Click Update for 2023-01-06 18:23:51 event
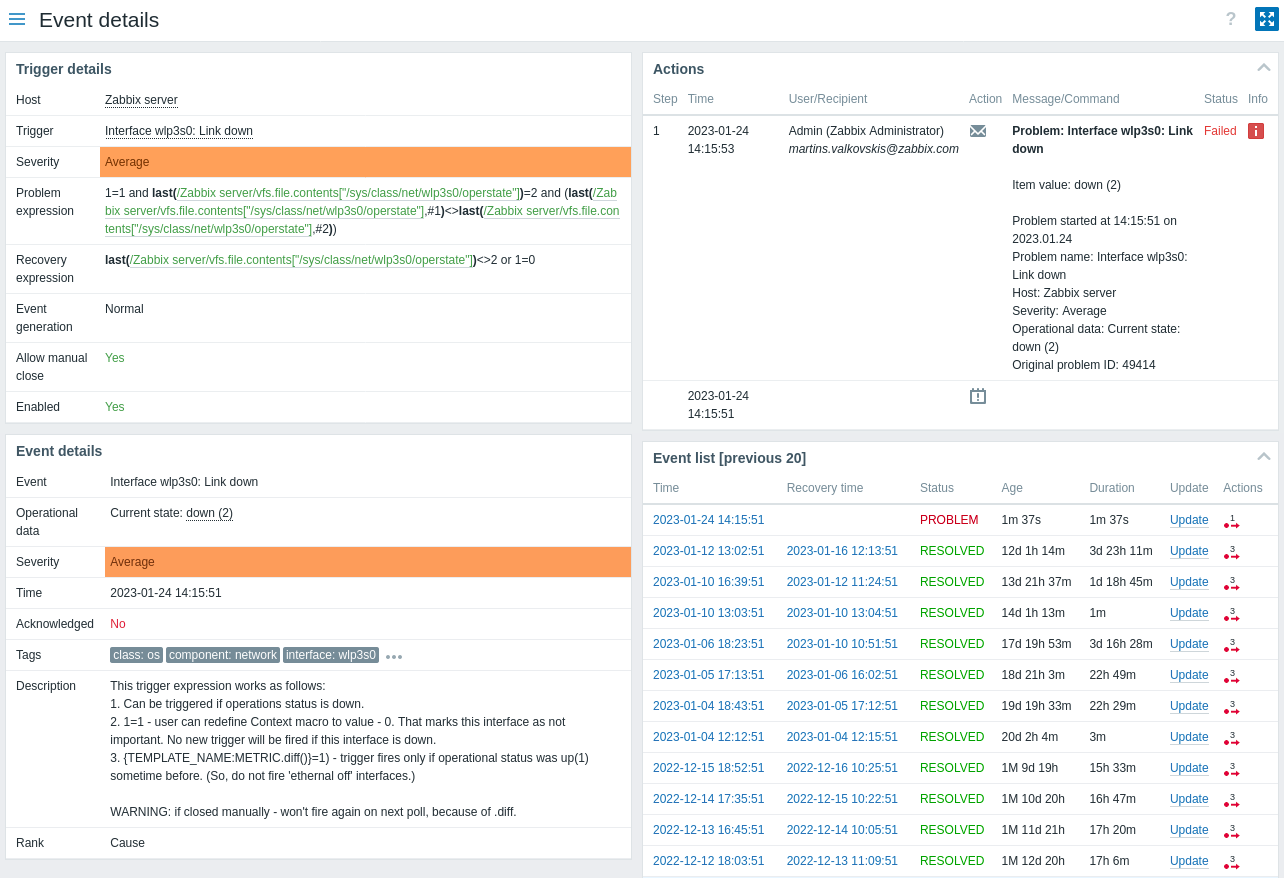Image resolution: width=1284 pixels, height=878 pixels. coord(1189,644)
